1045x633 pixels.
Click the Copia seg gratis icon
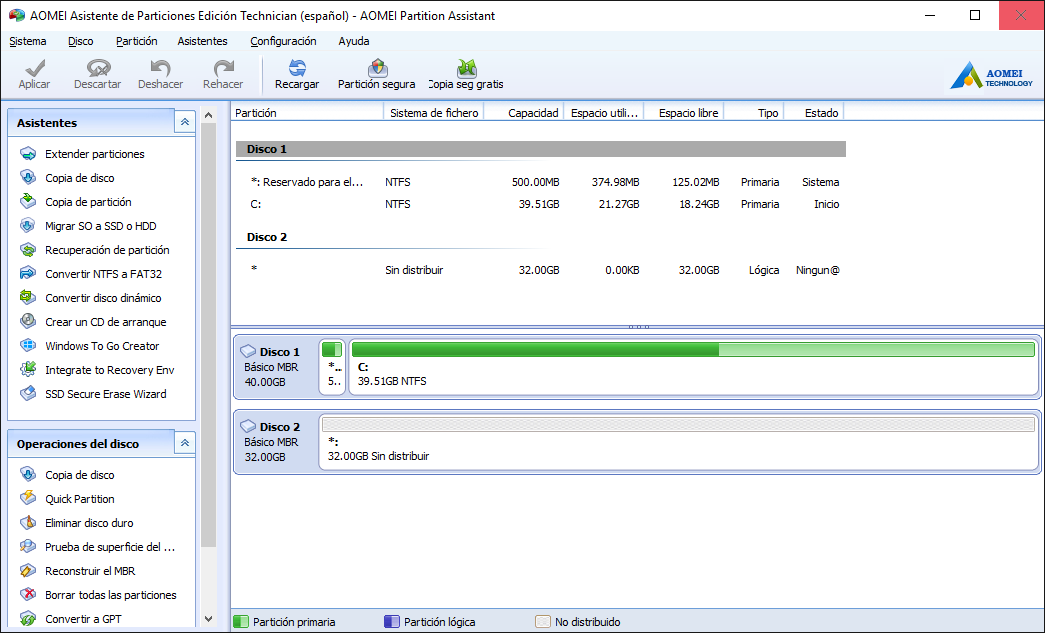point(467,68)
